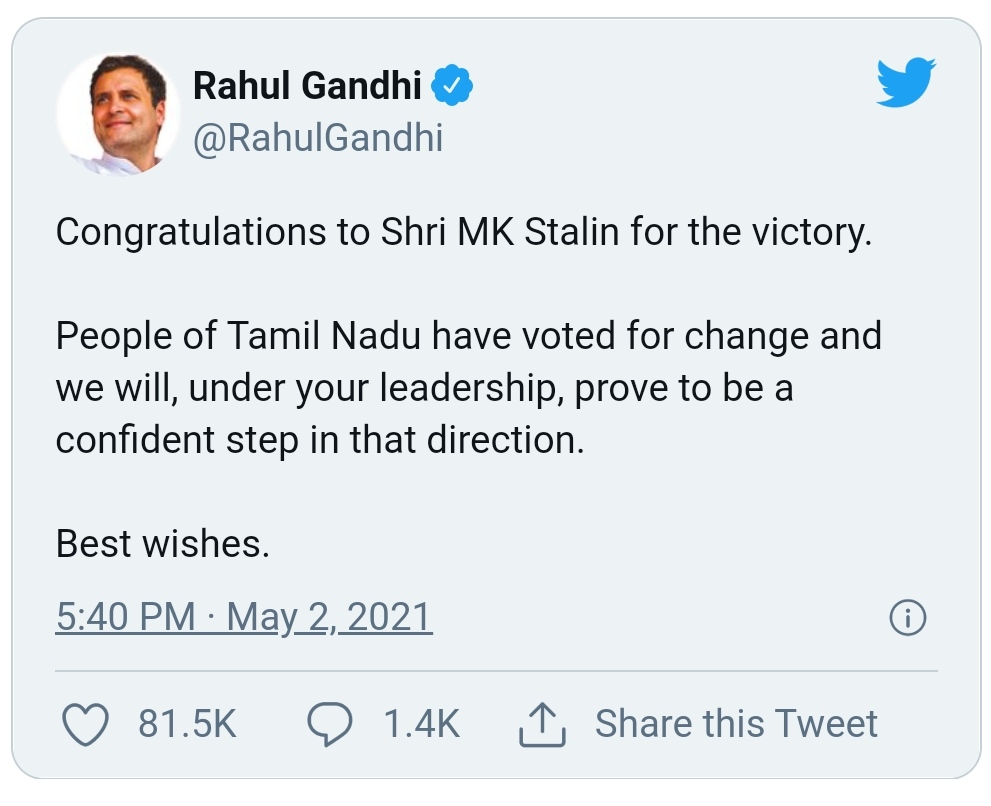Click the reply speech bubble icon
Image resolution: width=991 pixels, height=806 pixels.
329,724
